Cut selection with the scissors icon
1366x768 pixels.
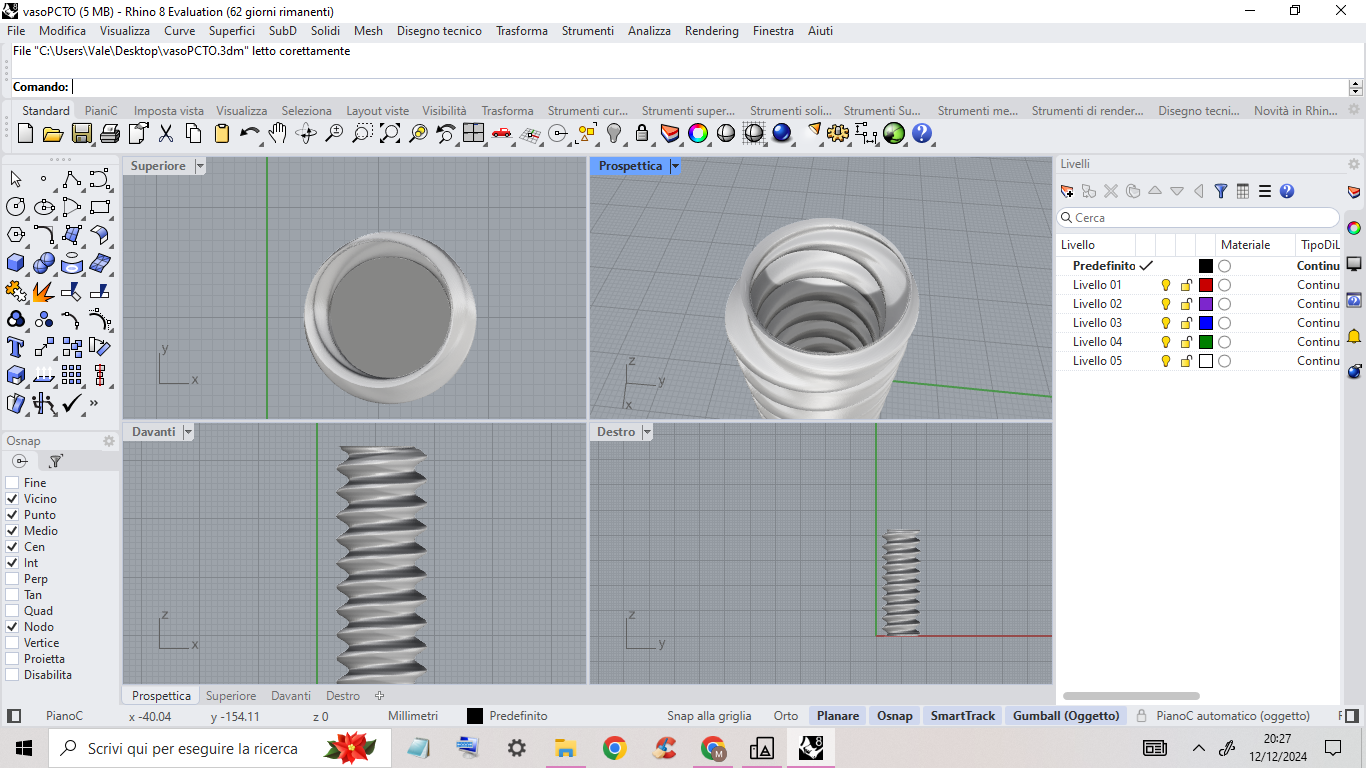pyautogui.click(x=166, y=133)
